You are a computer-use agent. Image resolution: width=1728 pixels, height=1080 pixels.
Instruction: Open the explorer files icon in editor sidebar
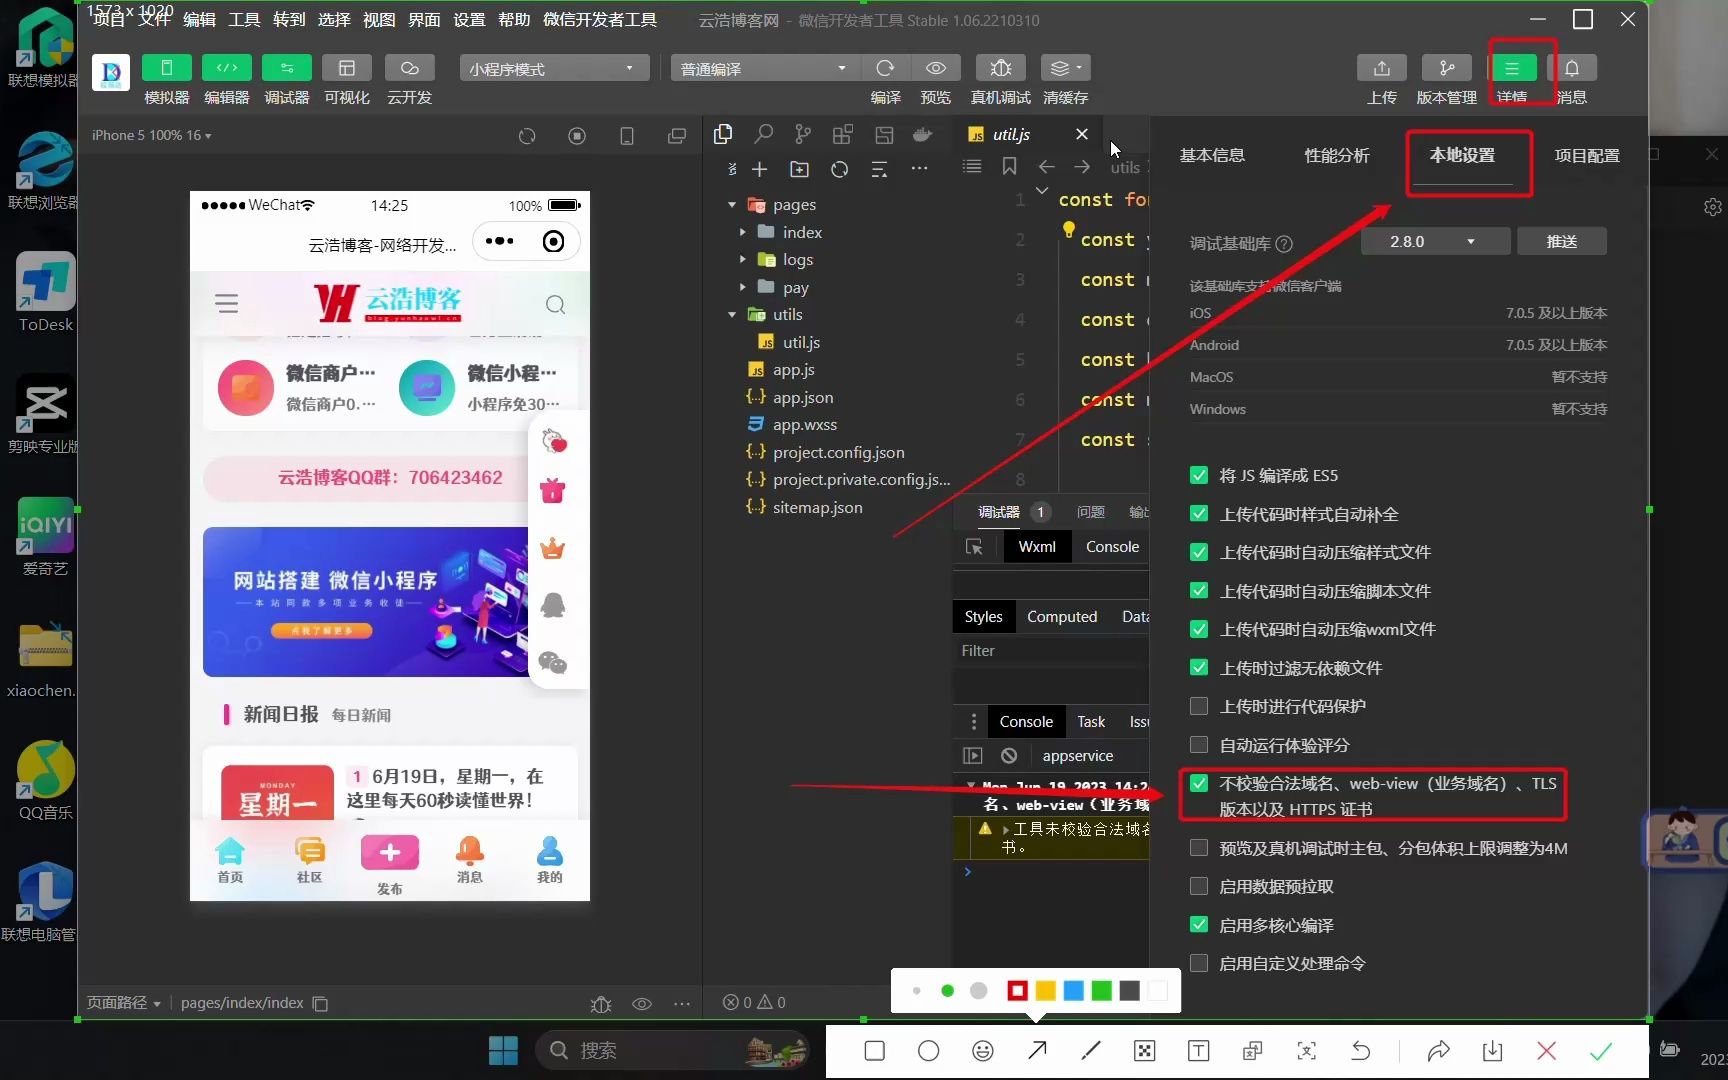tap(723, 134)
